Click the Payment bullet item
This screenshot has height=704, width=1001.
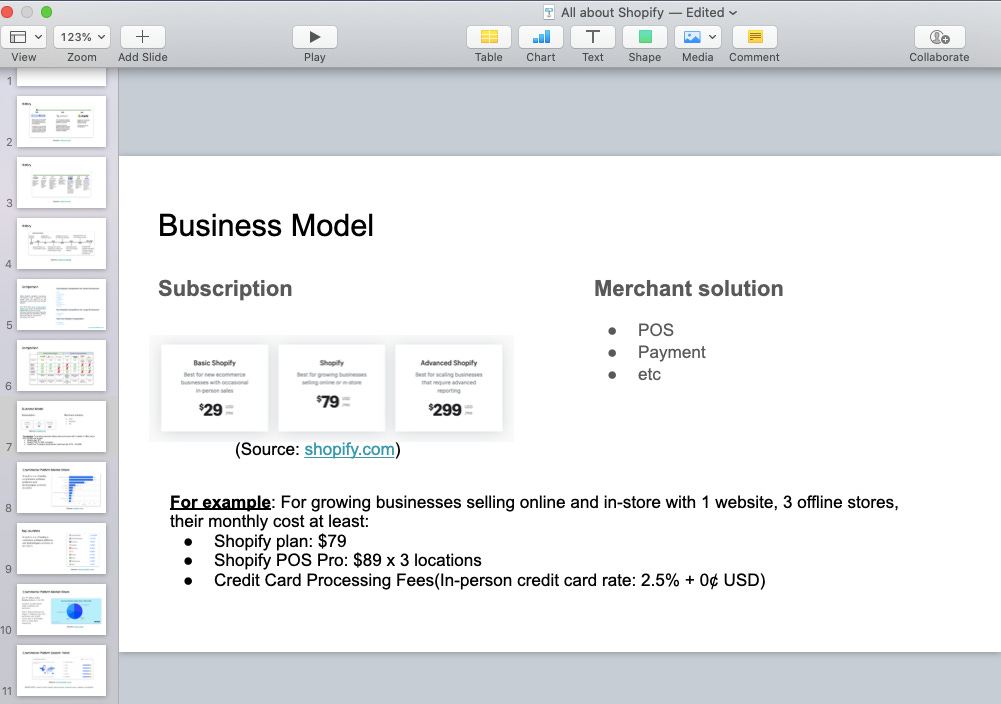tap(672, 352)
